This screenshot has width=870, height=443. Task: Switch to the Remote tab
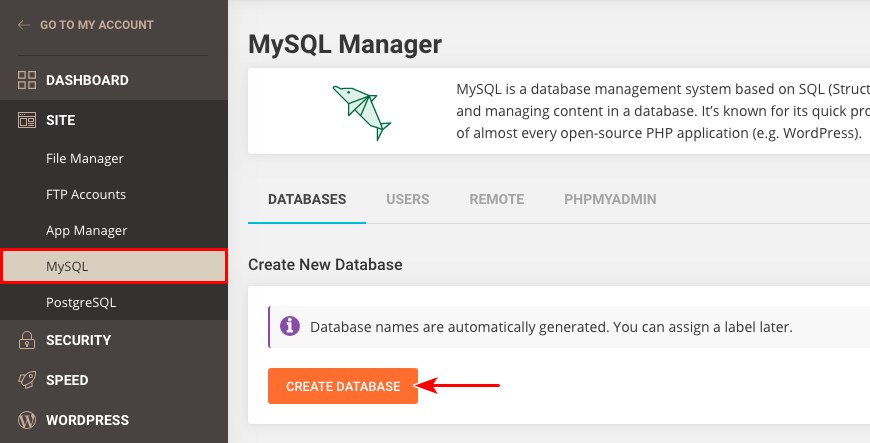(x=497, y=199)
